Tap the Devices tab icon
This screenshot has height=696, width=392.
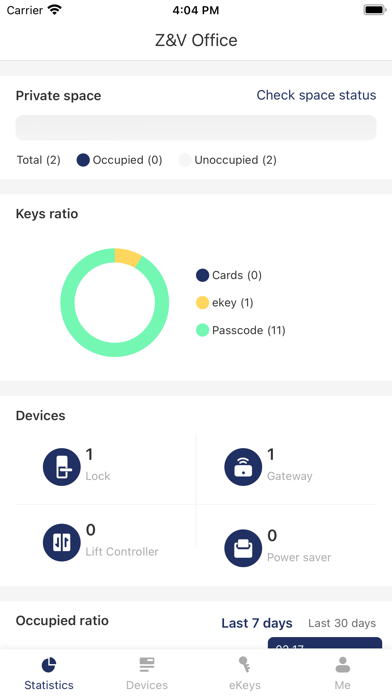click(x=147, y=665)
